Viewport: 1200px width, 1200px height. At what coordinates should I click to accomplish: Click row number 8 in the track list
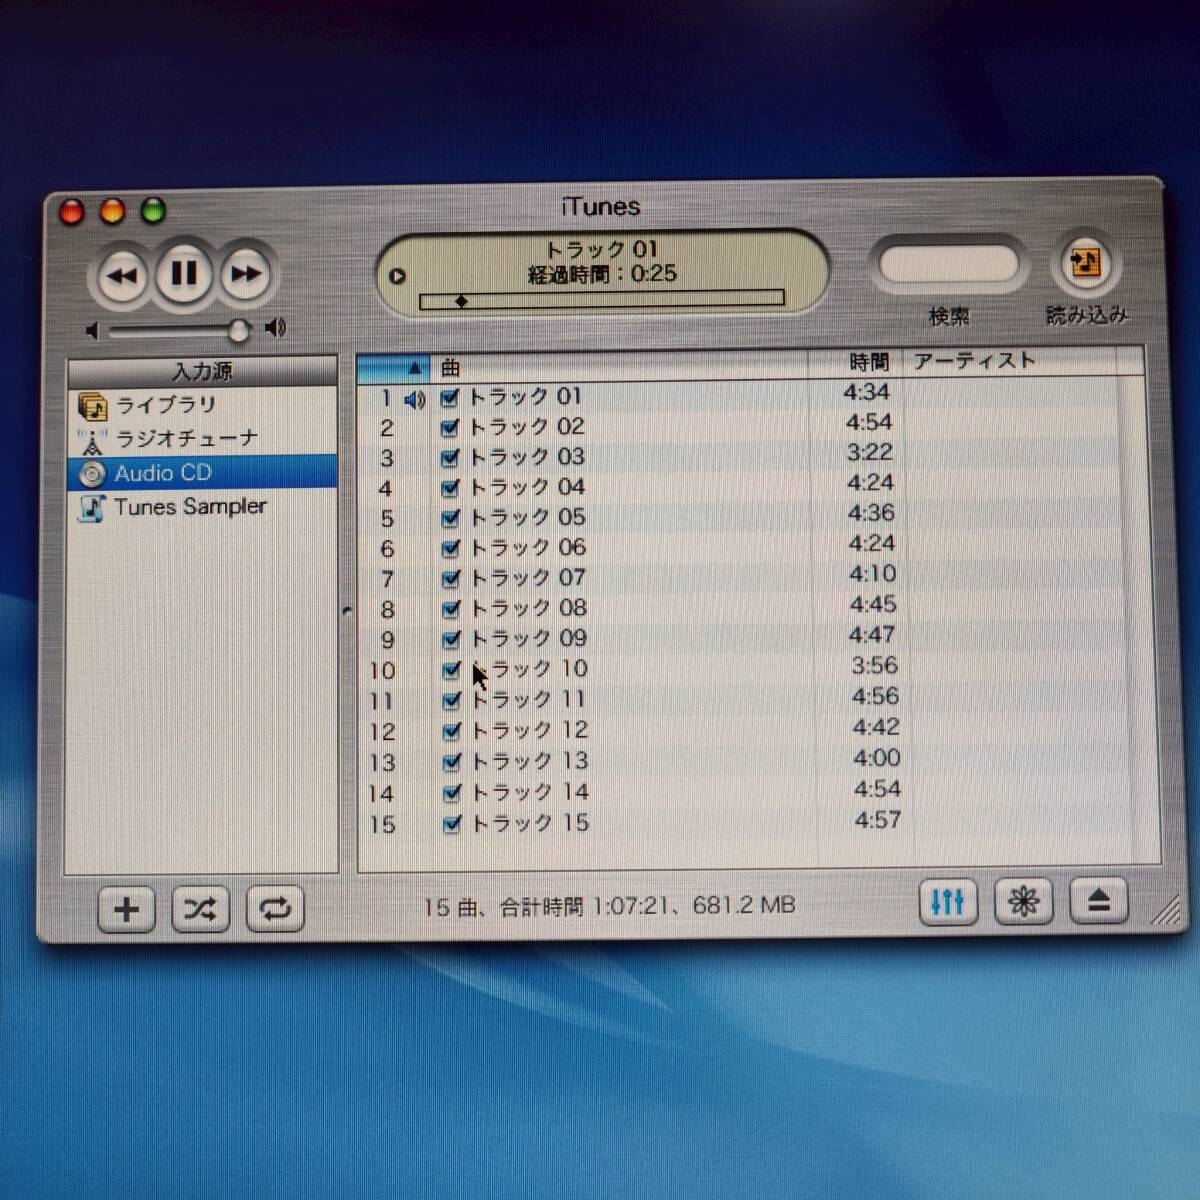[x=387, y=610]
